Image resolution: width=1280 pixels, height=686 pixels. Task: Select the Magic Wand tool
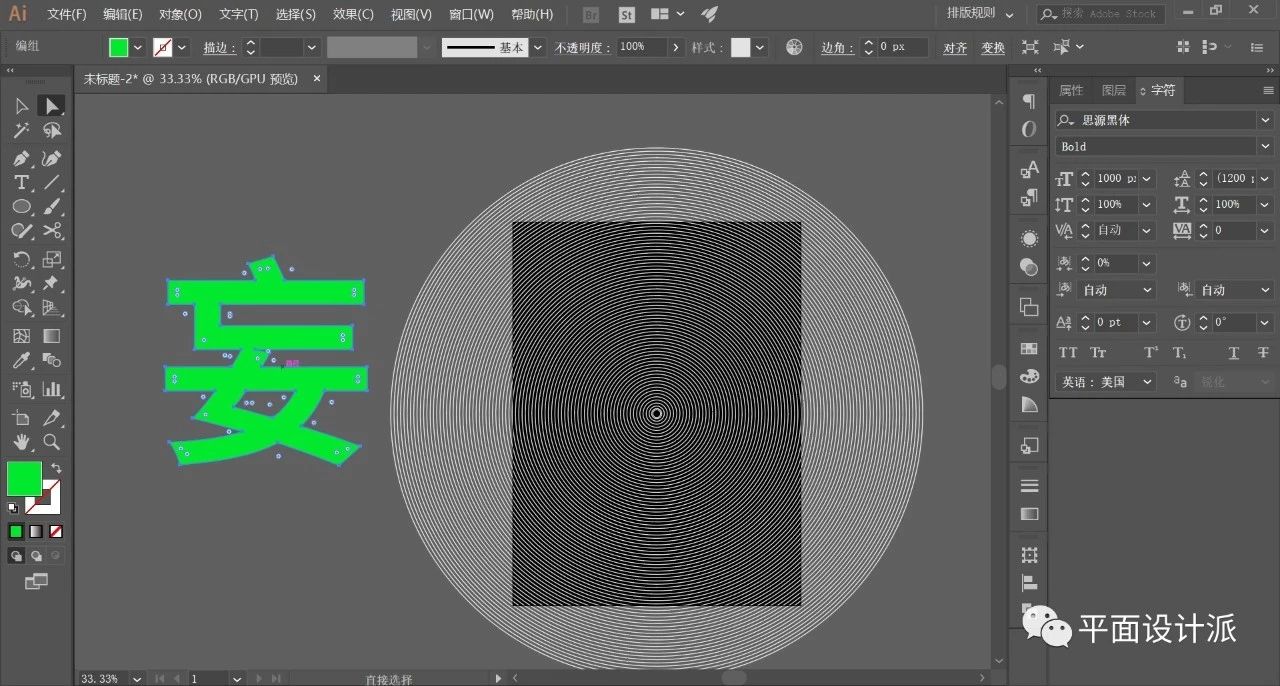21,130
